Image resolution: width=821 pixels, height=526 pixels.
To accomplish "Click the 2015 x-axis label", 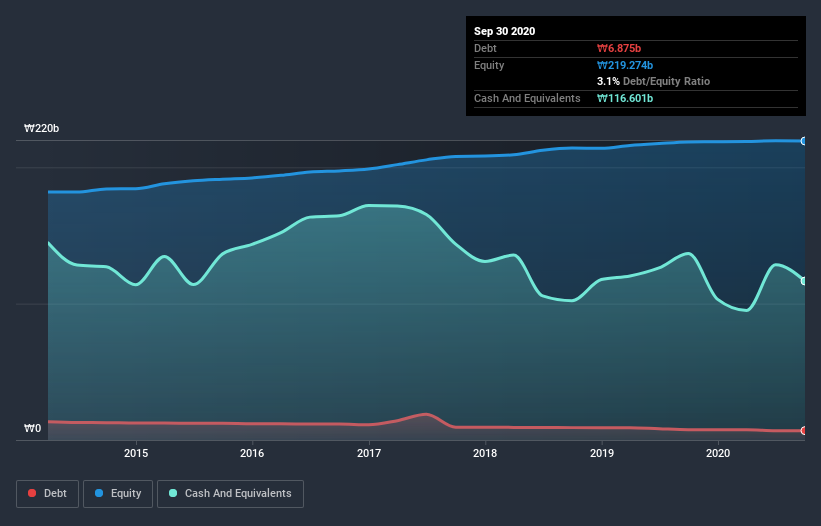I will point(136,453).
